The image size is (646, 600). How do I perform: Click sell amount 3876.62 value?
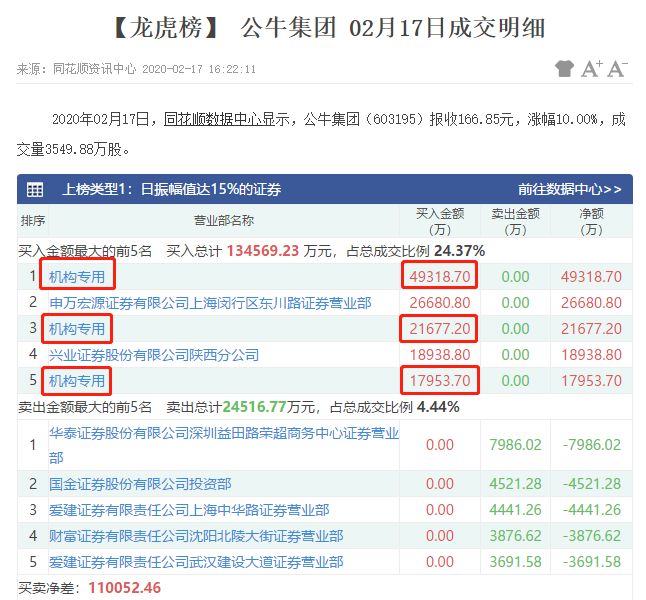pos(515,536)
